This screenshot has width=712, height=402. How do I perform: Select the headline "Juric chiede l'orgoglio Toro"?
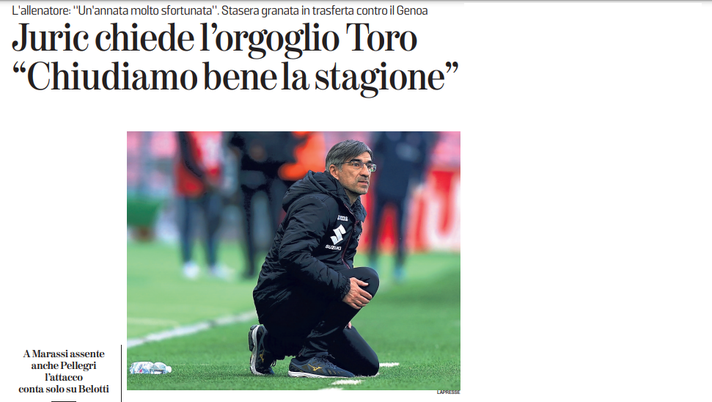click(x=214, y=39)
